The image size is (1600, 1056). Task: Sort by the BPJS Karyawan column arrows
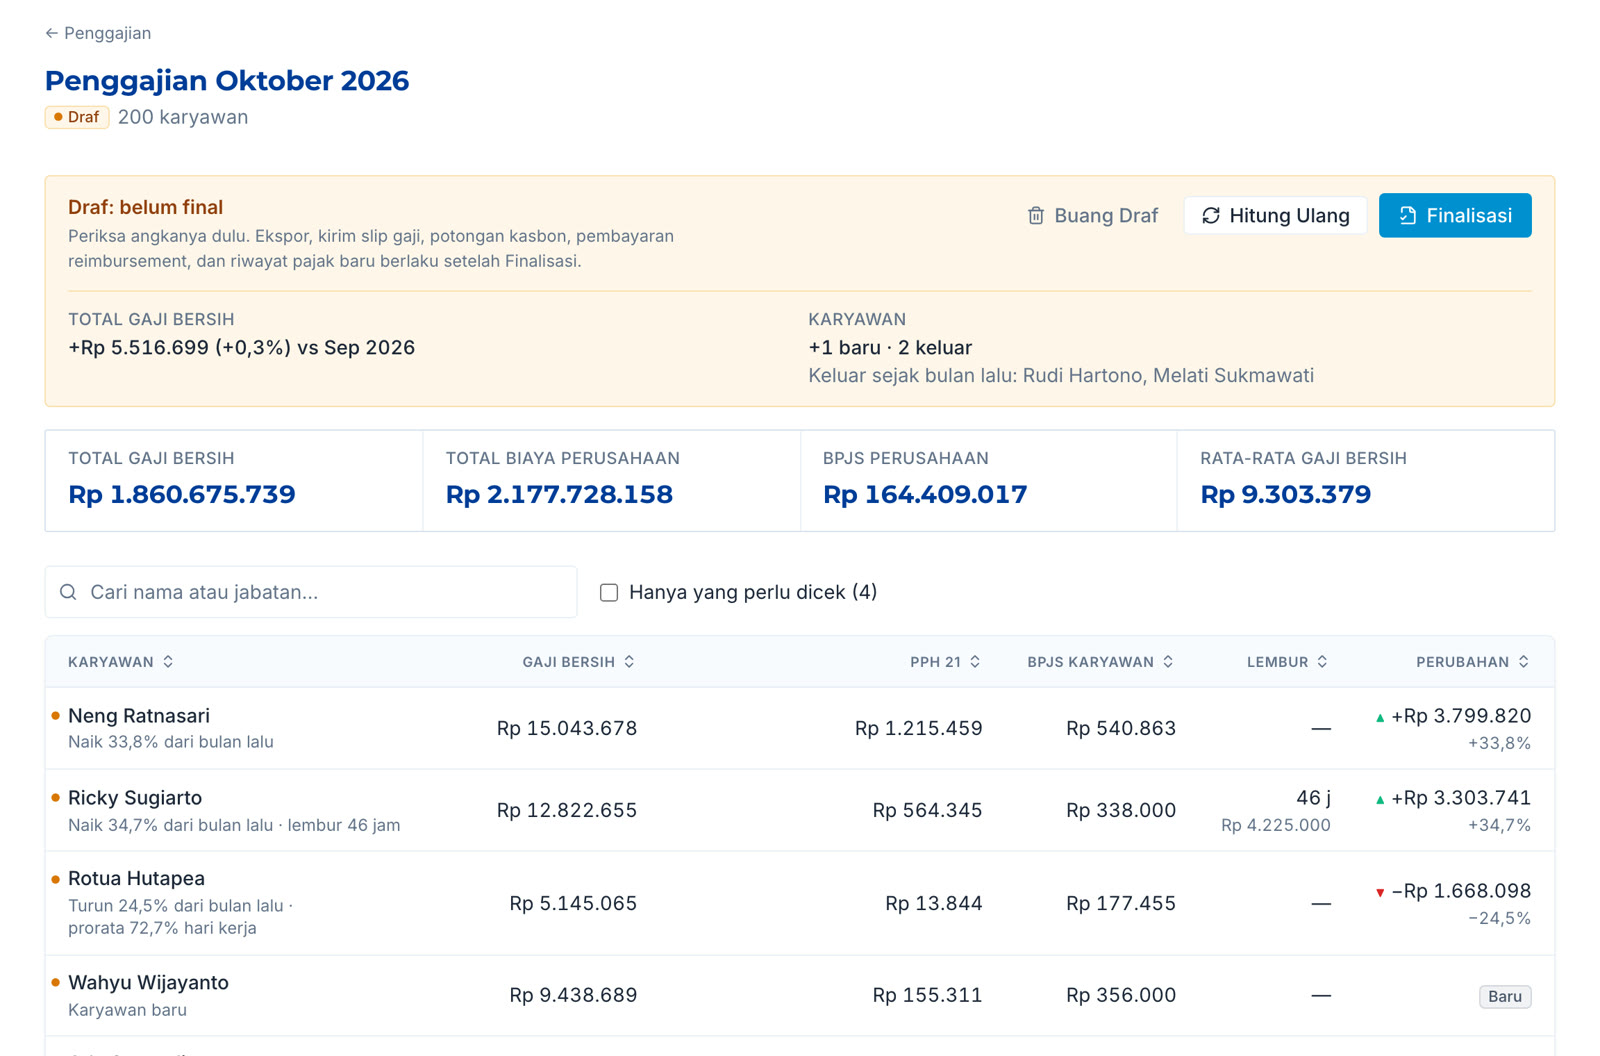pos(1168,662)
